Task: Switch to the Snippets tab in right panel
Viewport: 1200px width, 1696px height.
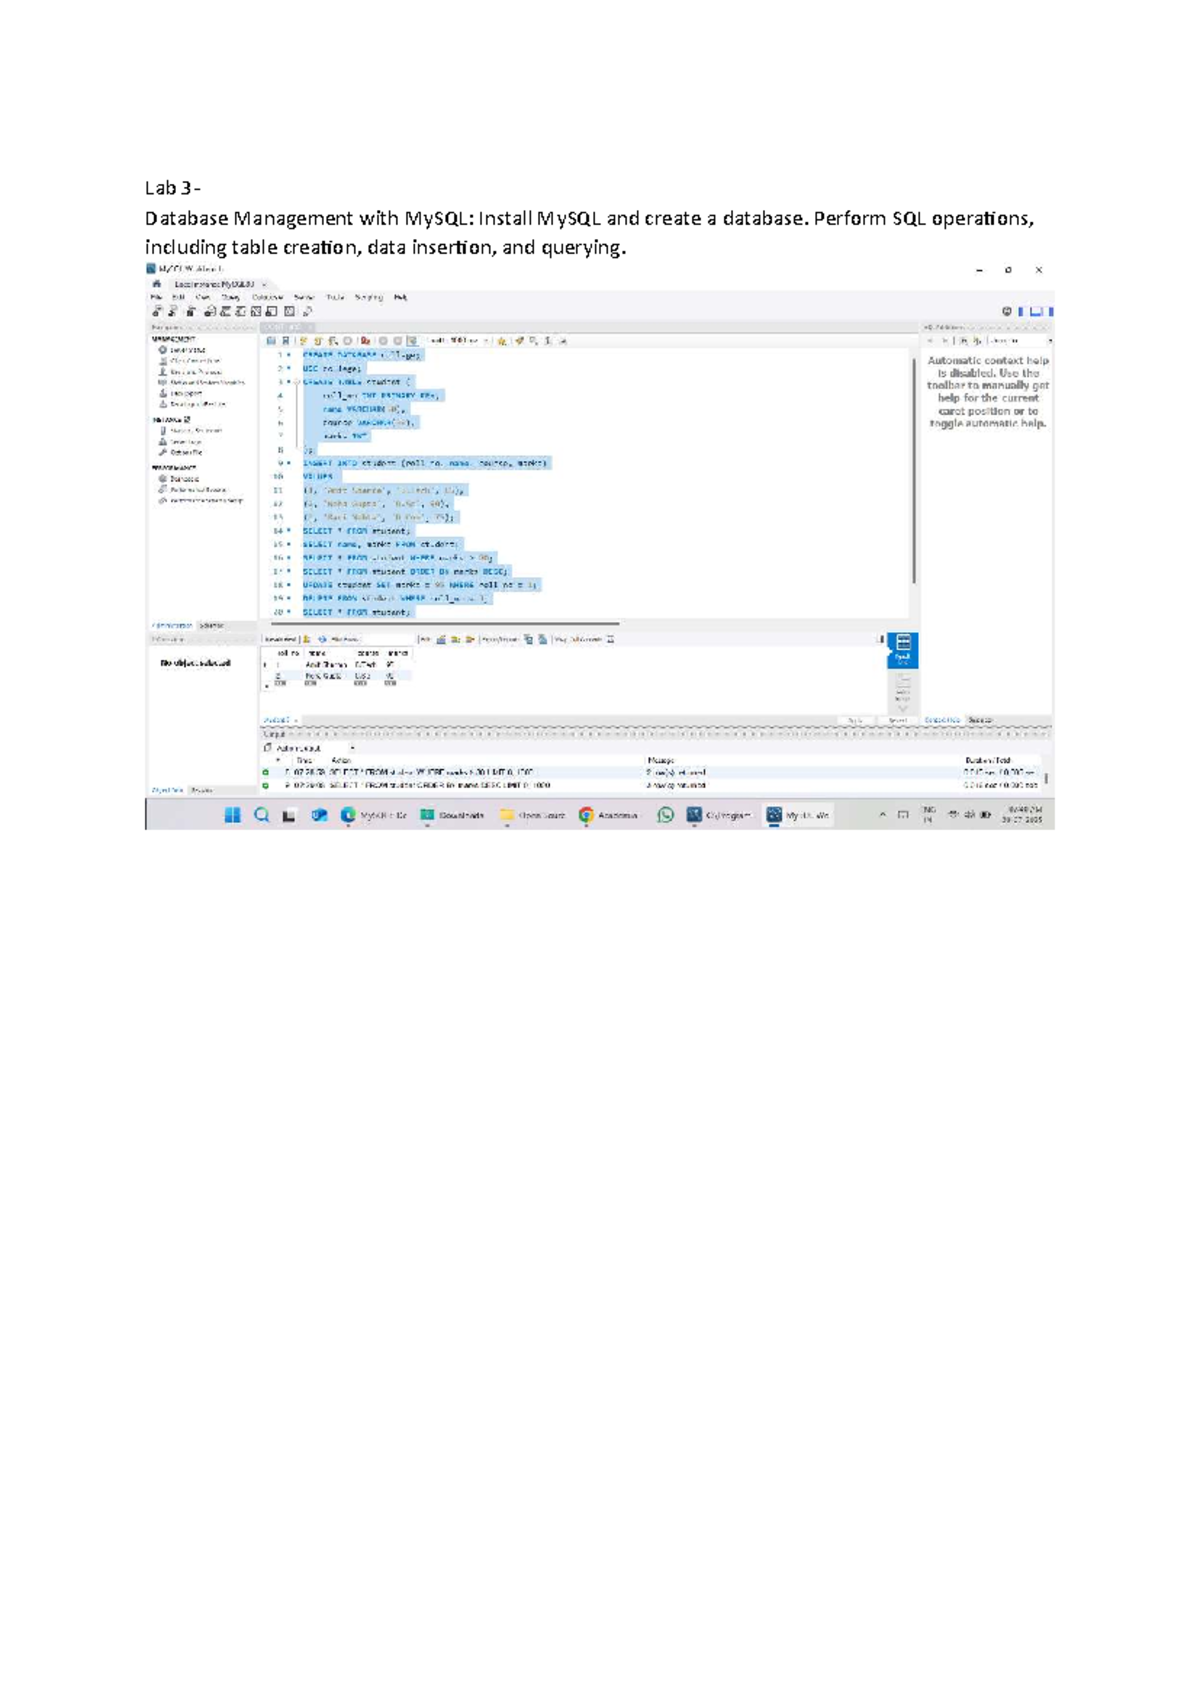Action: tap(981, 720)
